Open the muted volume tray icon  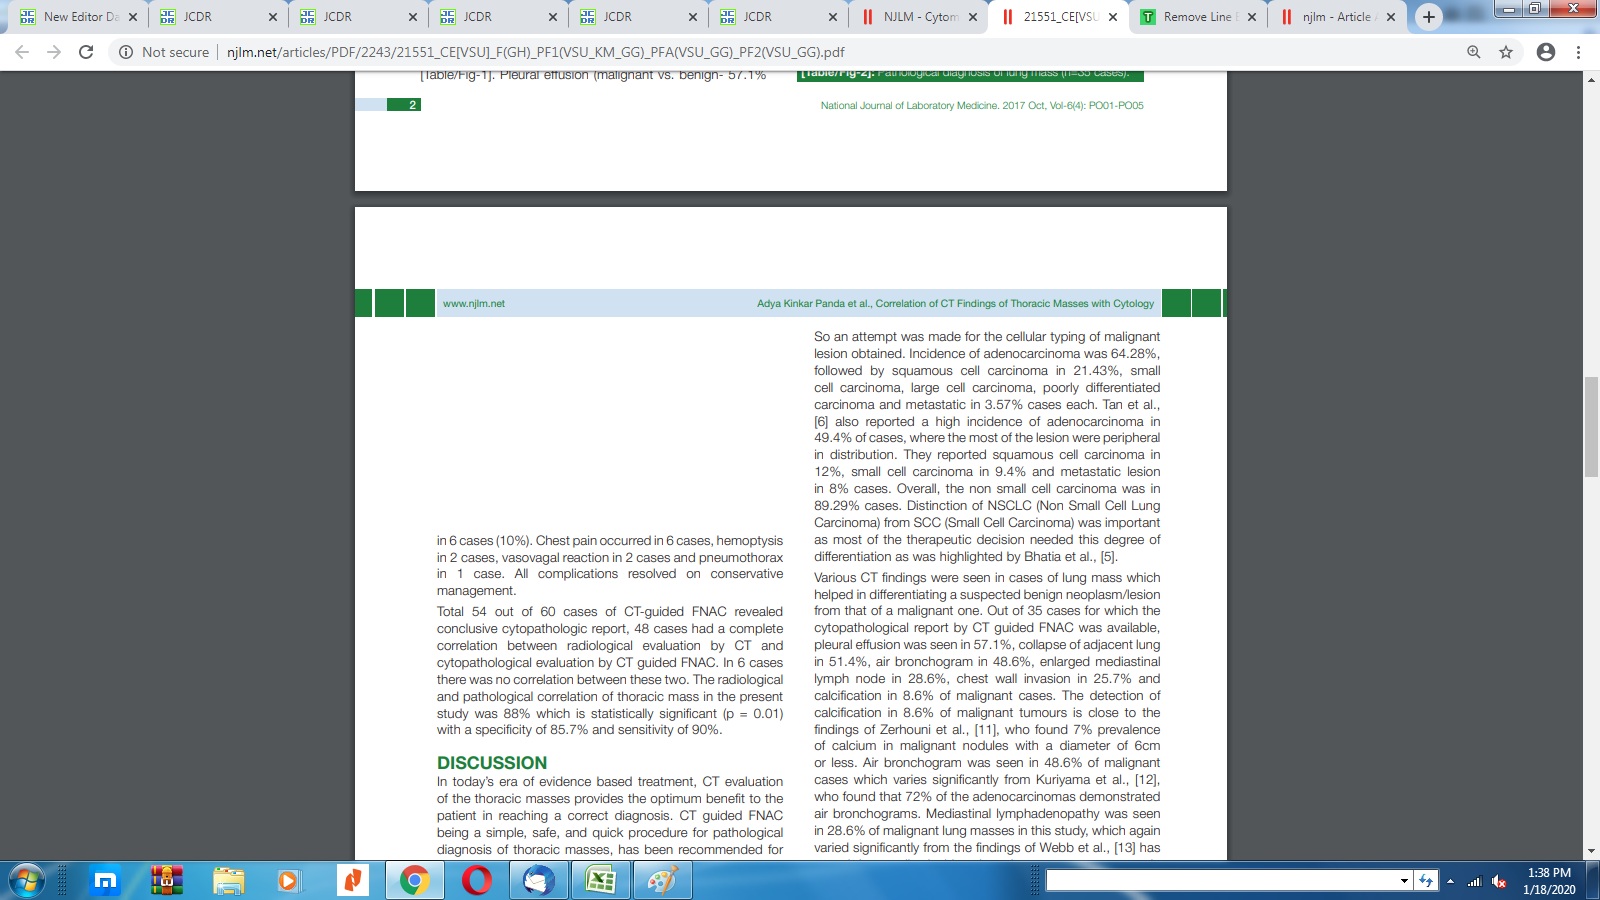point(1499,881)
